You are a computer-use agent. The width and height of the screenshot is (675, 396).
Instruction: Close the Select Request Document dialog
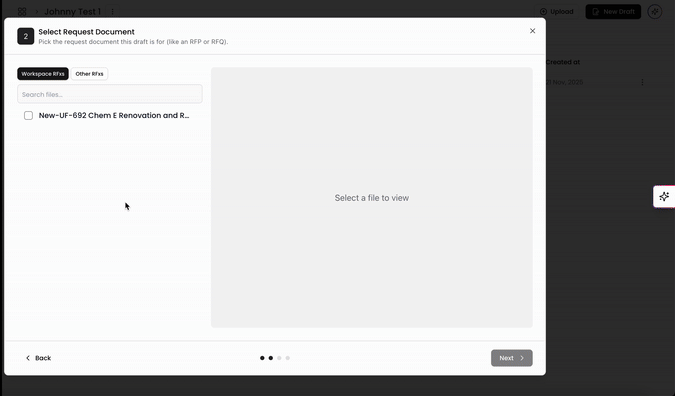pyautogui.click(x=533, y=31)
